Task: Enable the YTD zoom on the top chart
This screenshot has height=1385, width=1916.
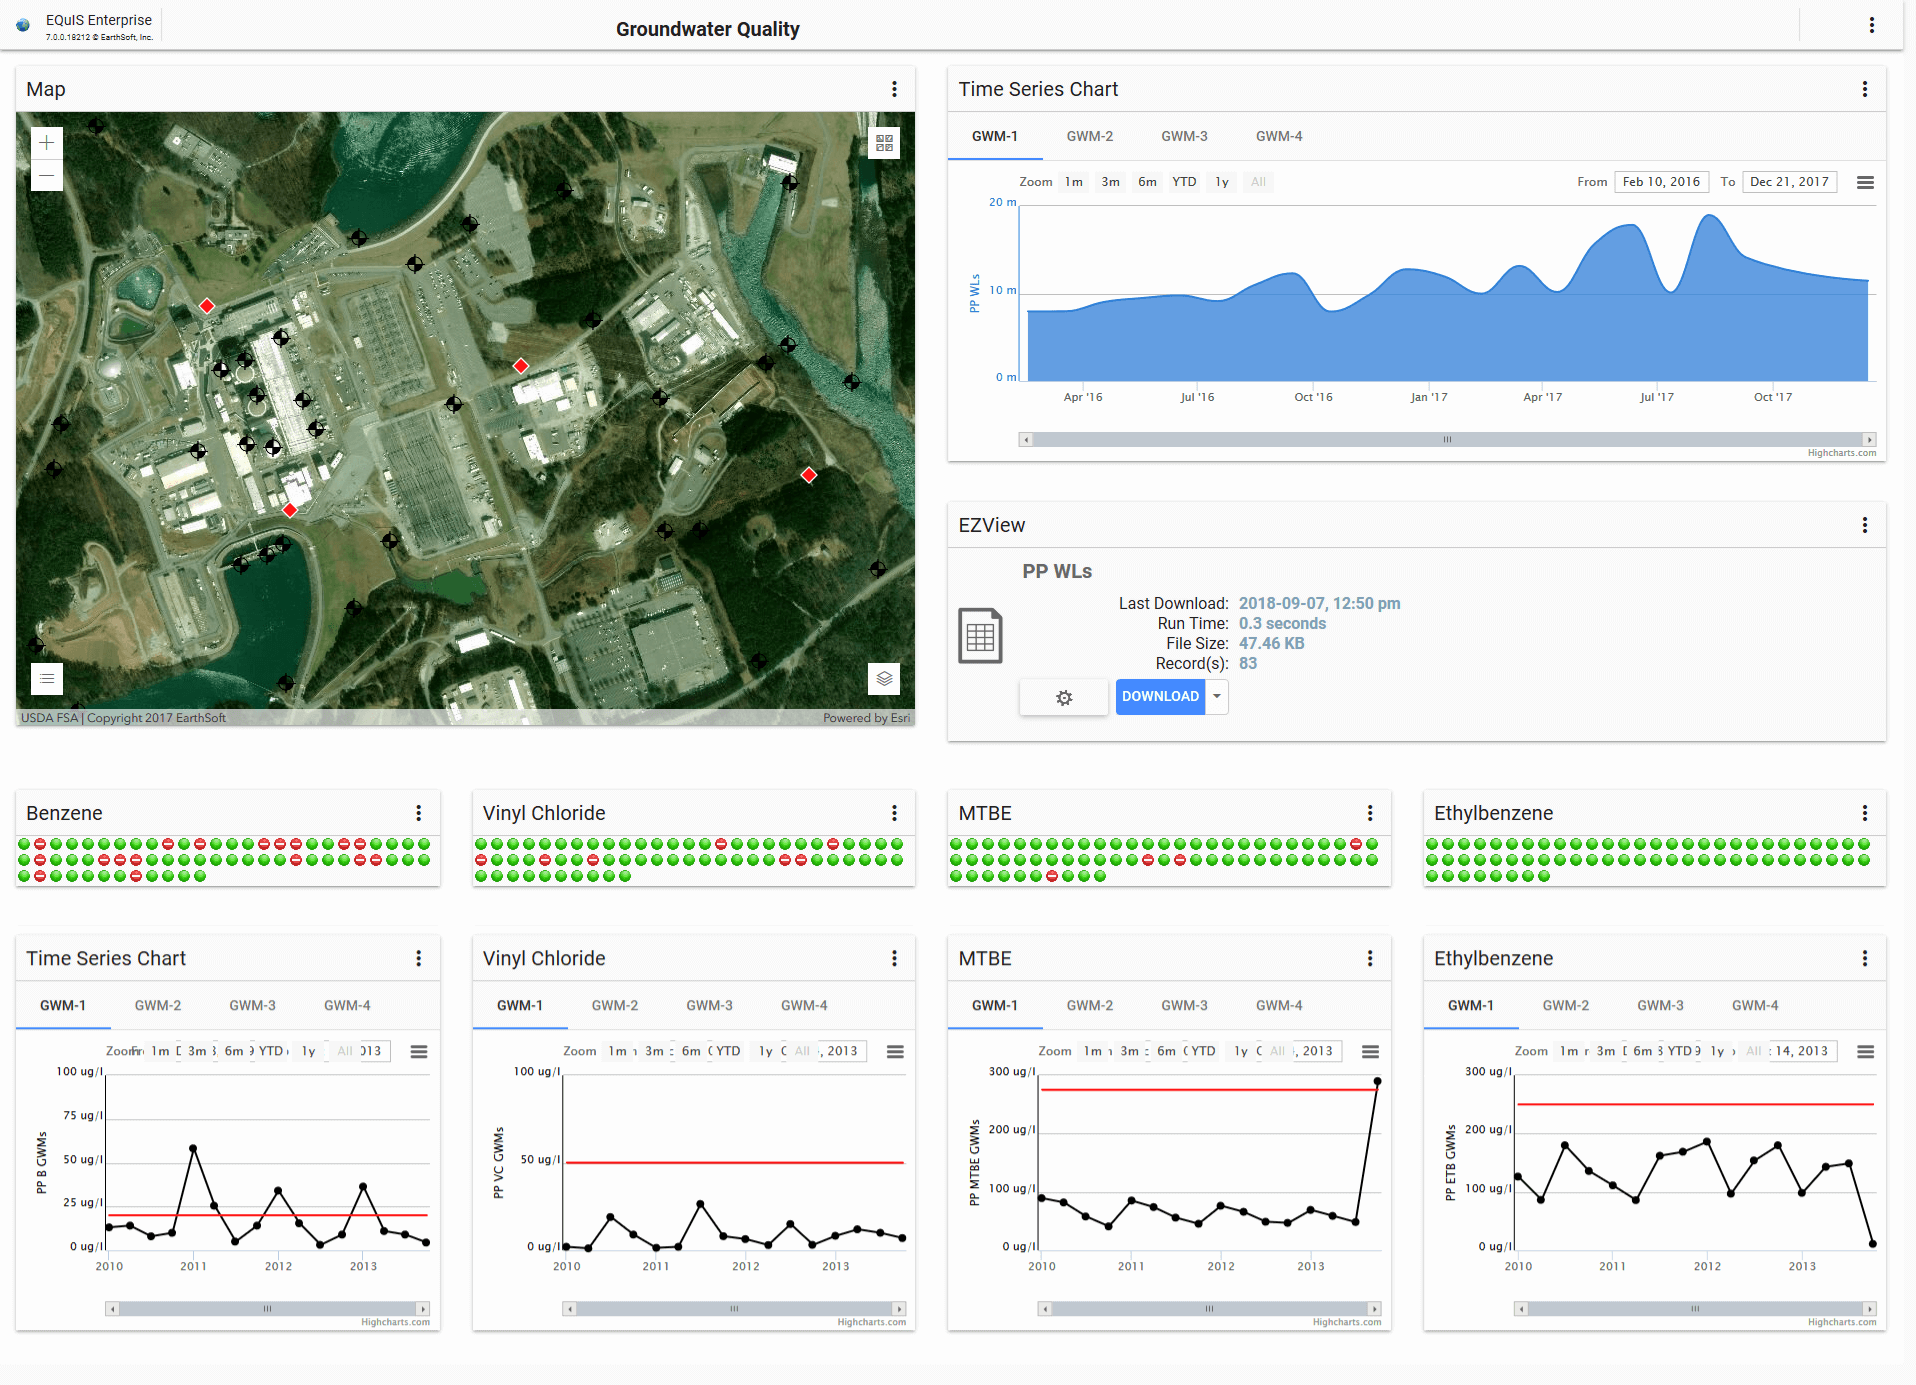Action: tap(1184, 181)
